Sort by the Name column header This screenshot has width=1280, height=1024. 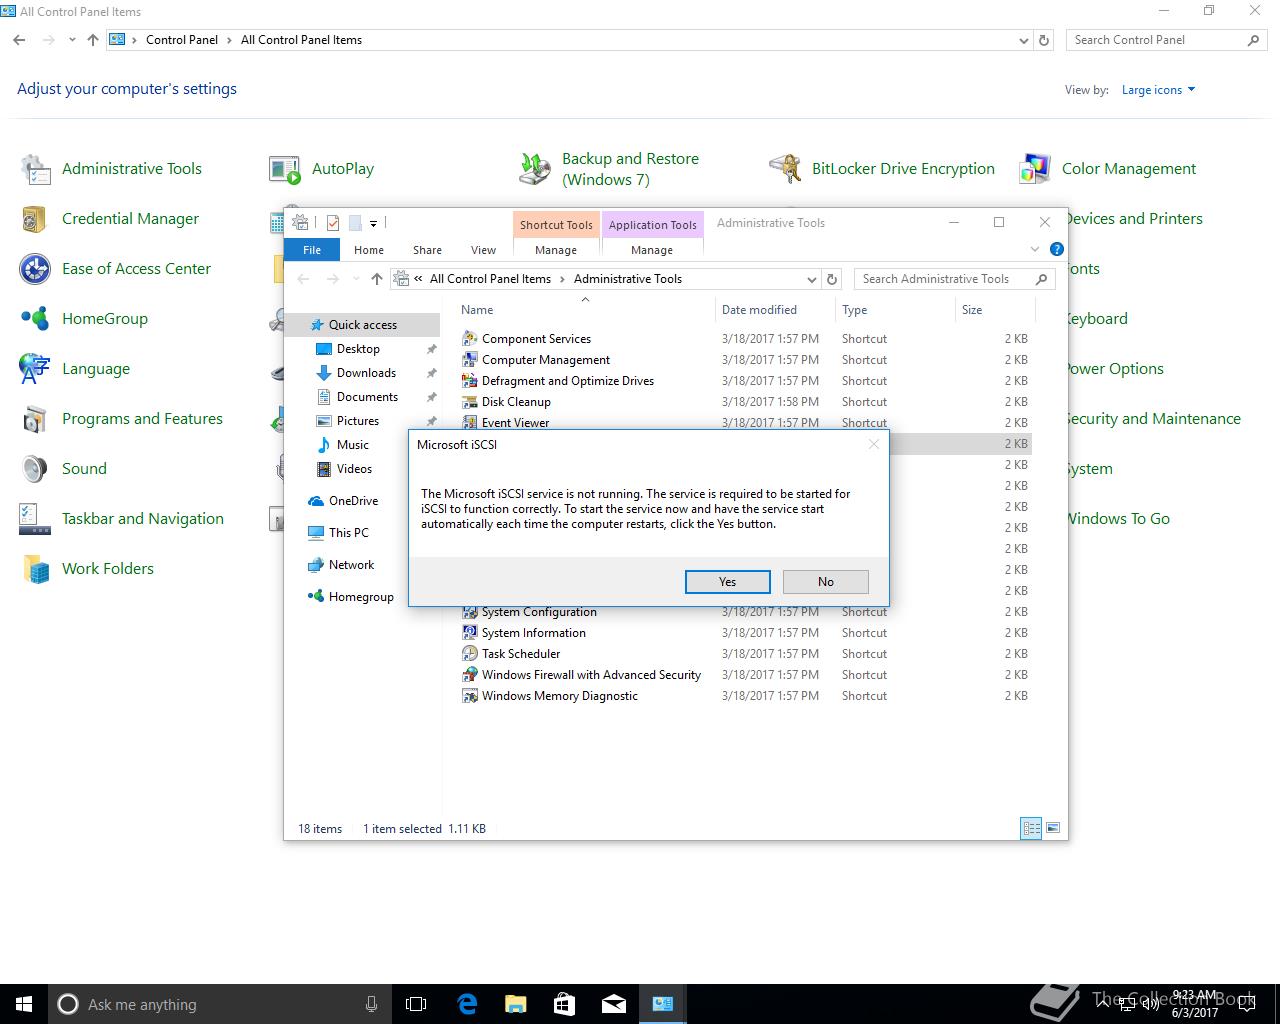tap(477, 310)
